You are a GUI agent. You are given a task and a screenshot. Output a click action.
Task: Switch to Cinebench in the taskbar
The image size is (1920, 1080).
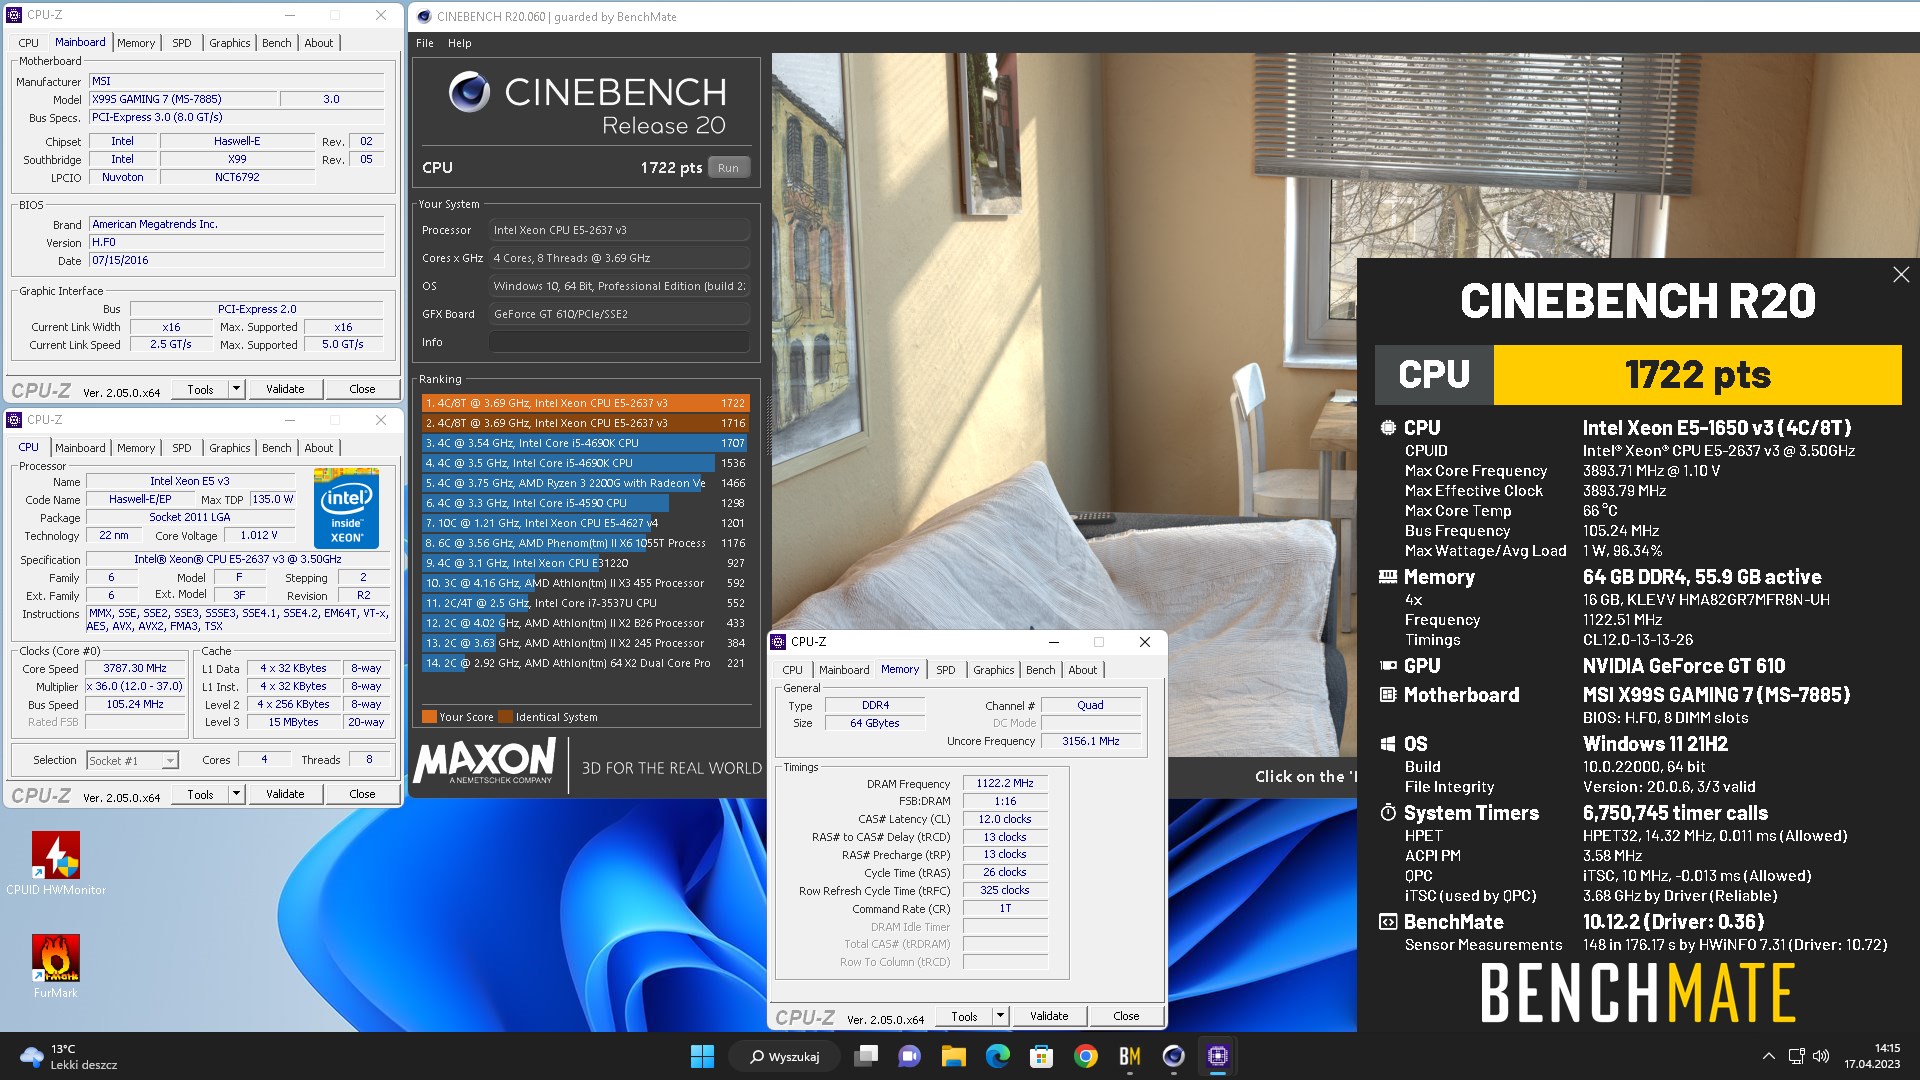1173,1056
